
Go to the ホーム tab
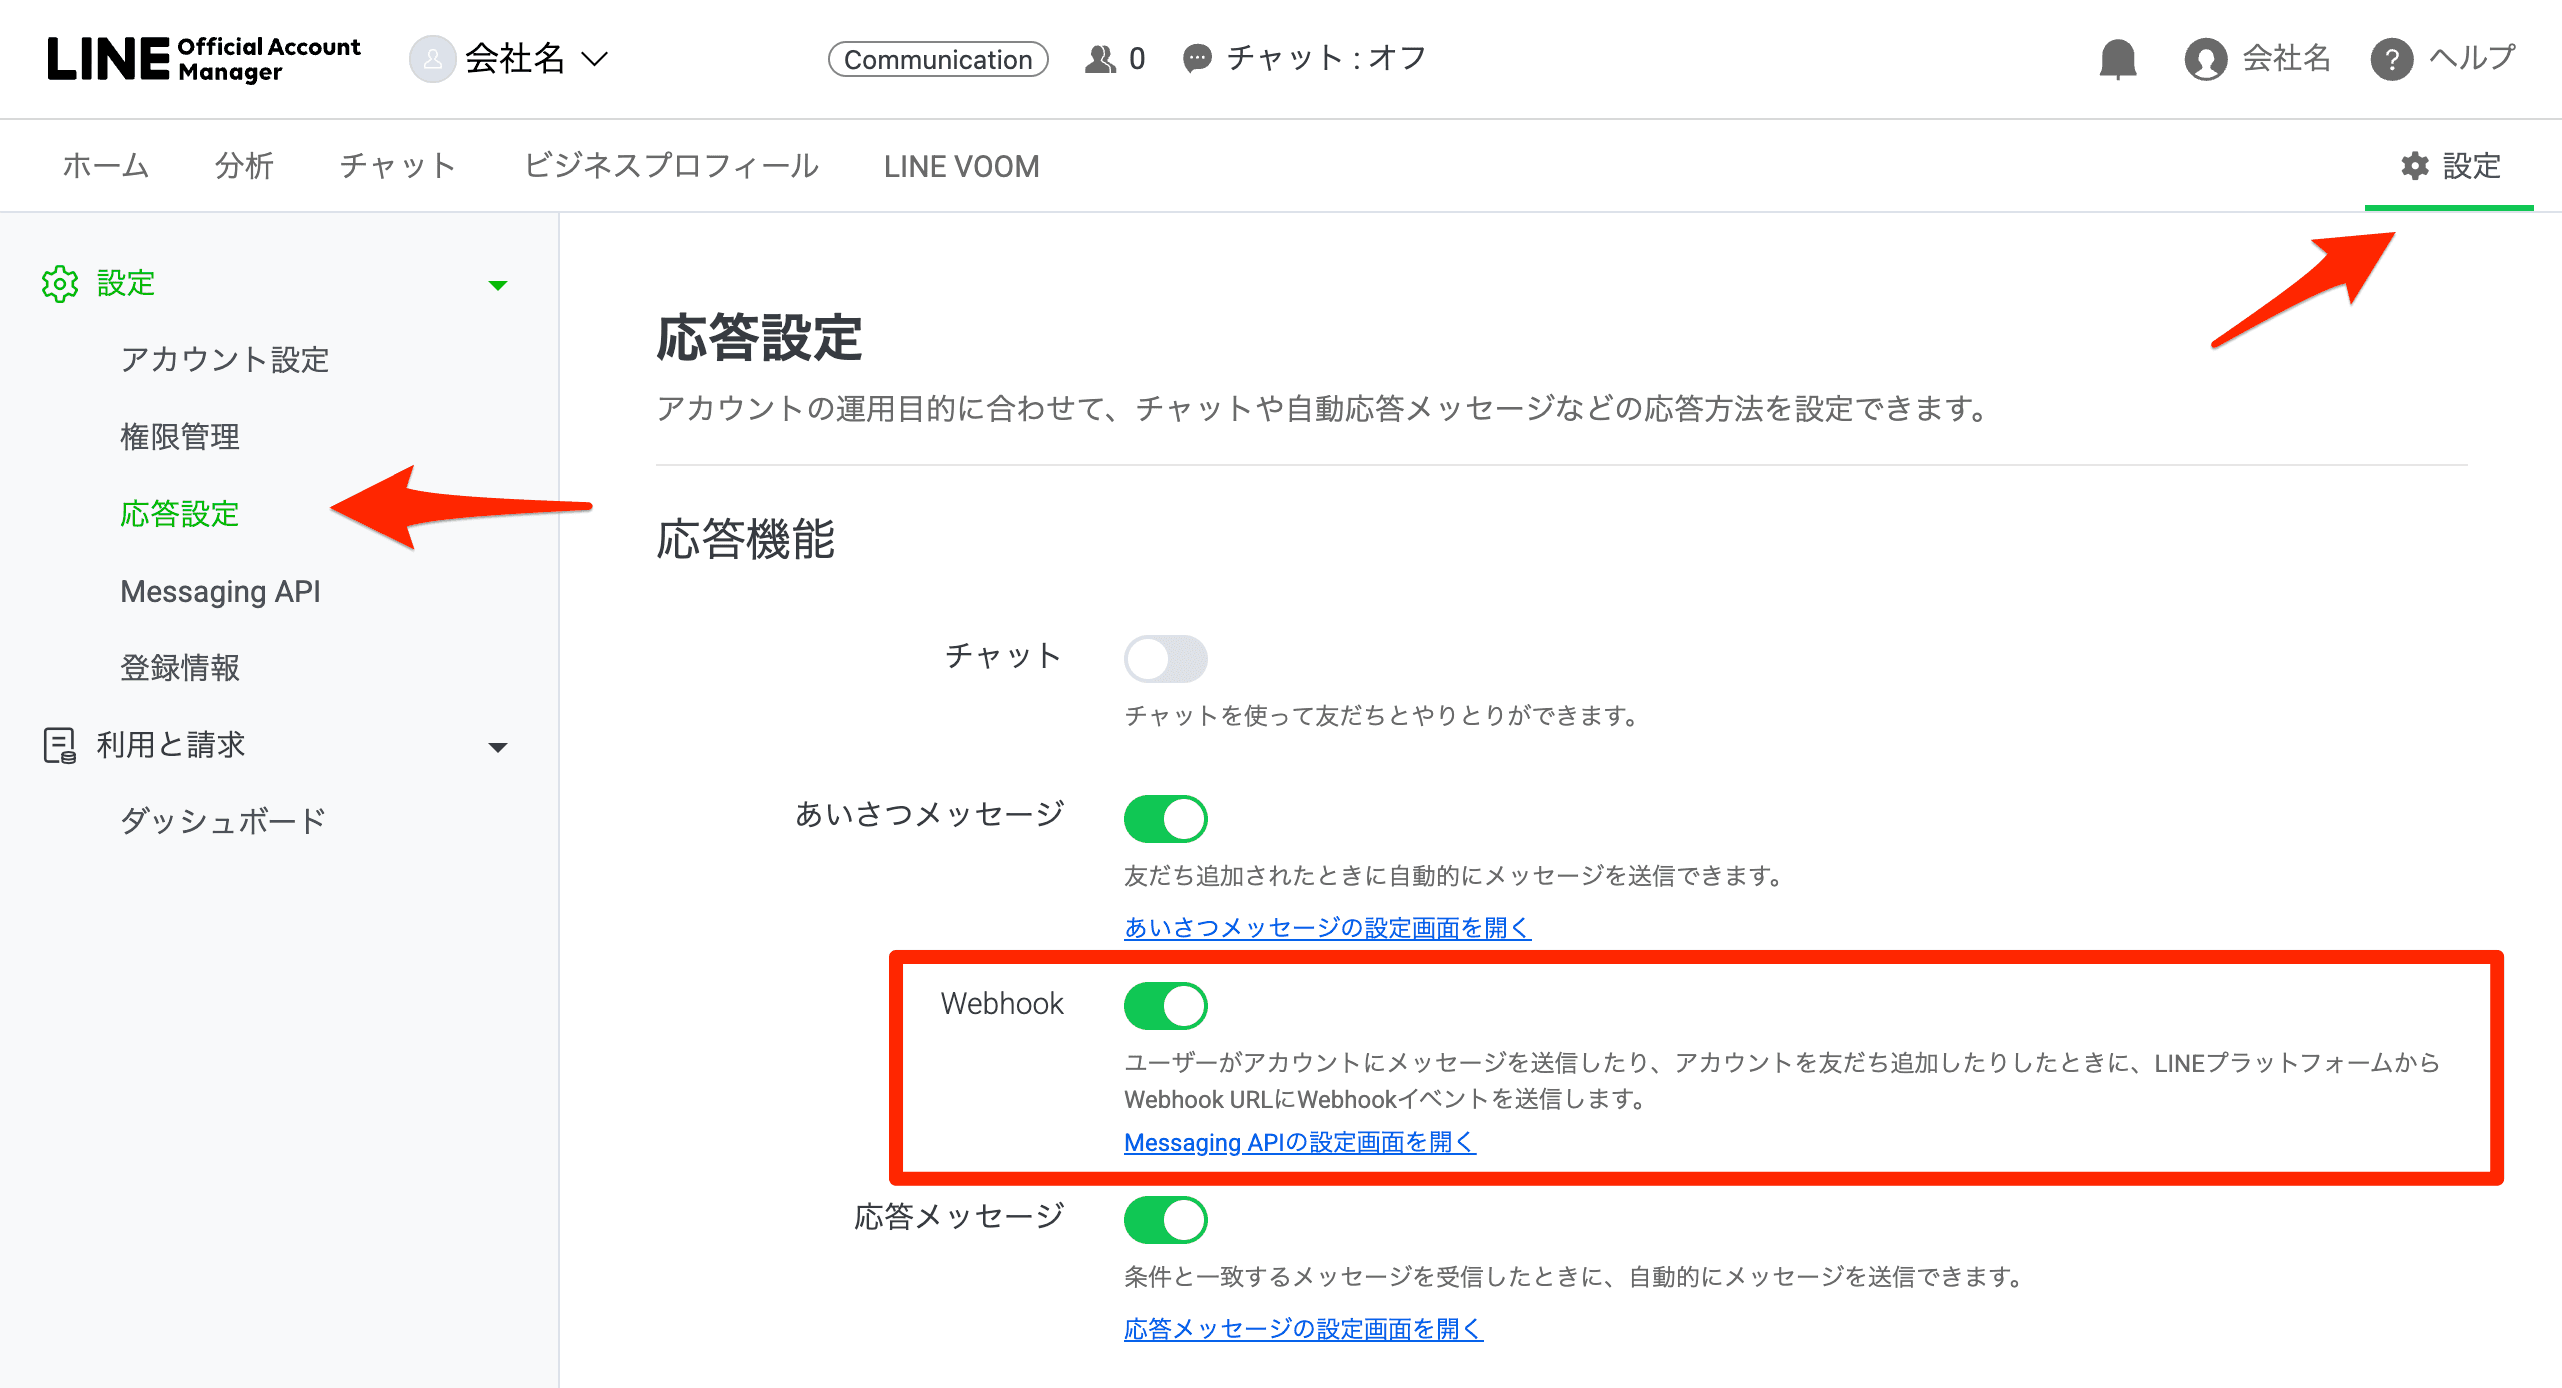106,166
